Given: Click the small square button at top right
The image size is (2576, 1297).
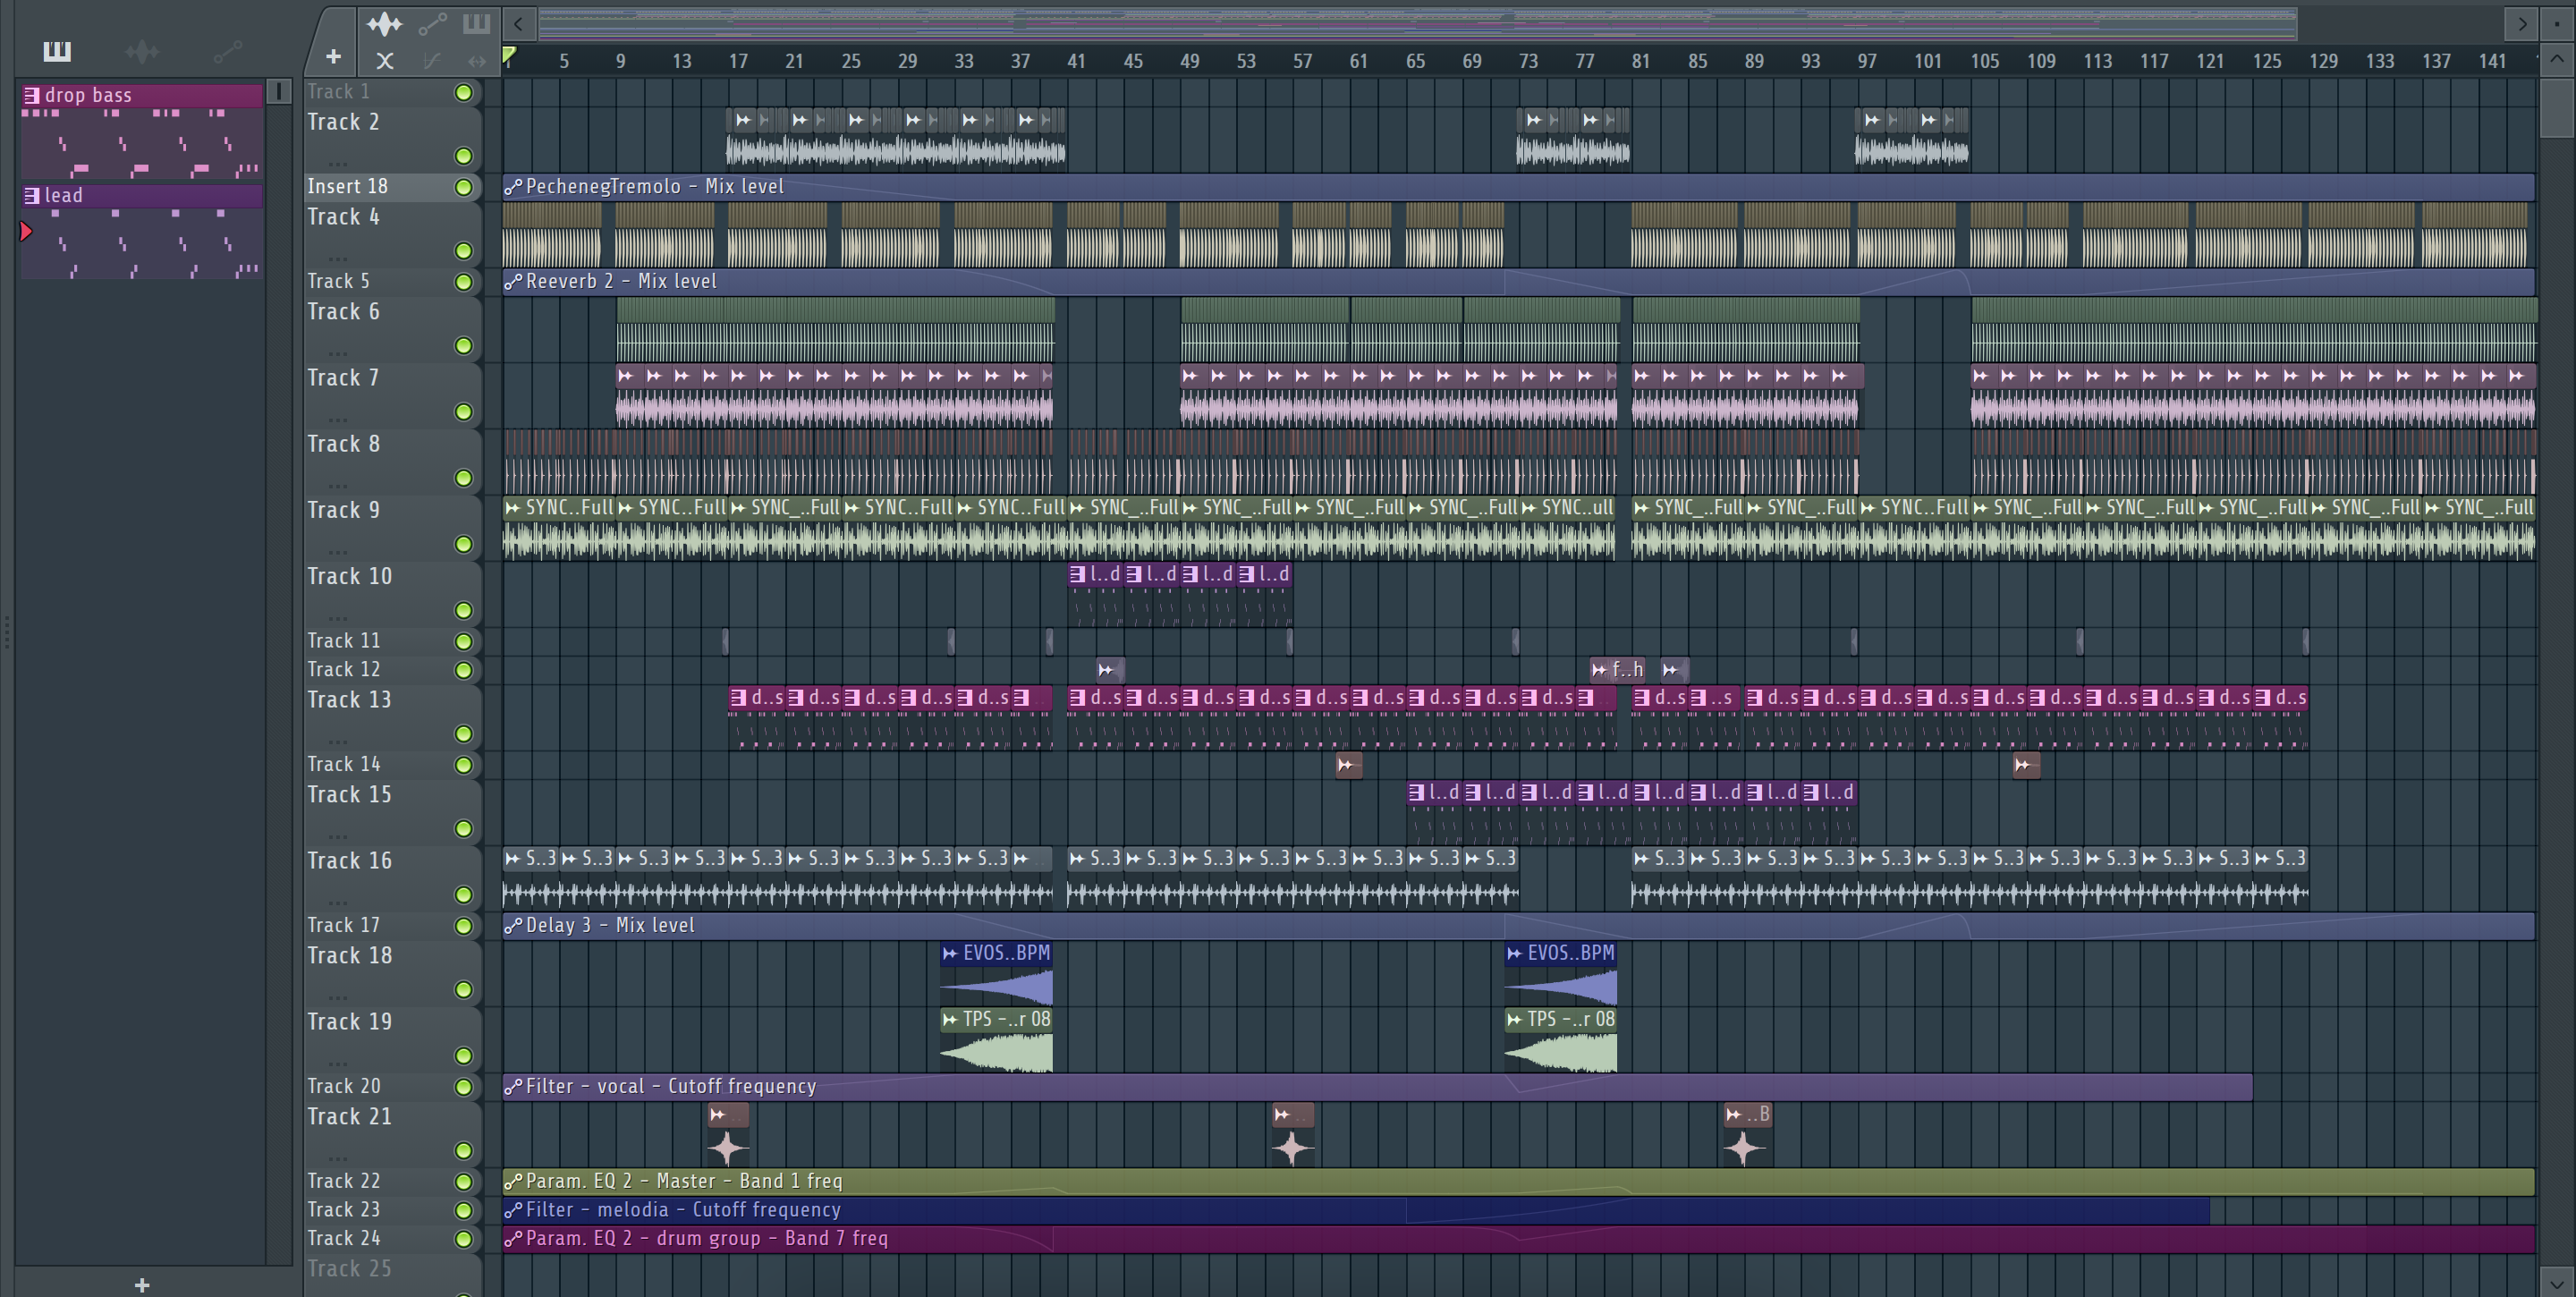Looking at the screenshot, I should point(2557,23).
